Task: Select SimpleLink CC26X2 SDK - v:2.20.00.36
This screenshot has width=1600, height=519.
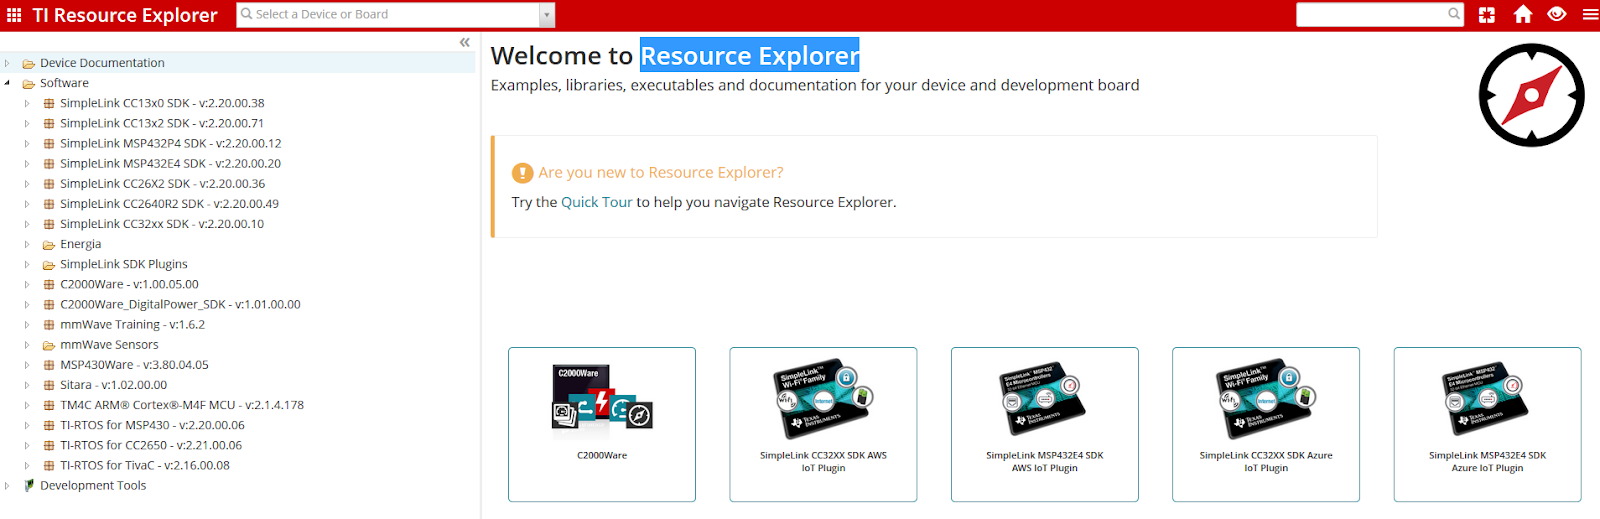Action: 162,184
